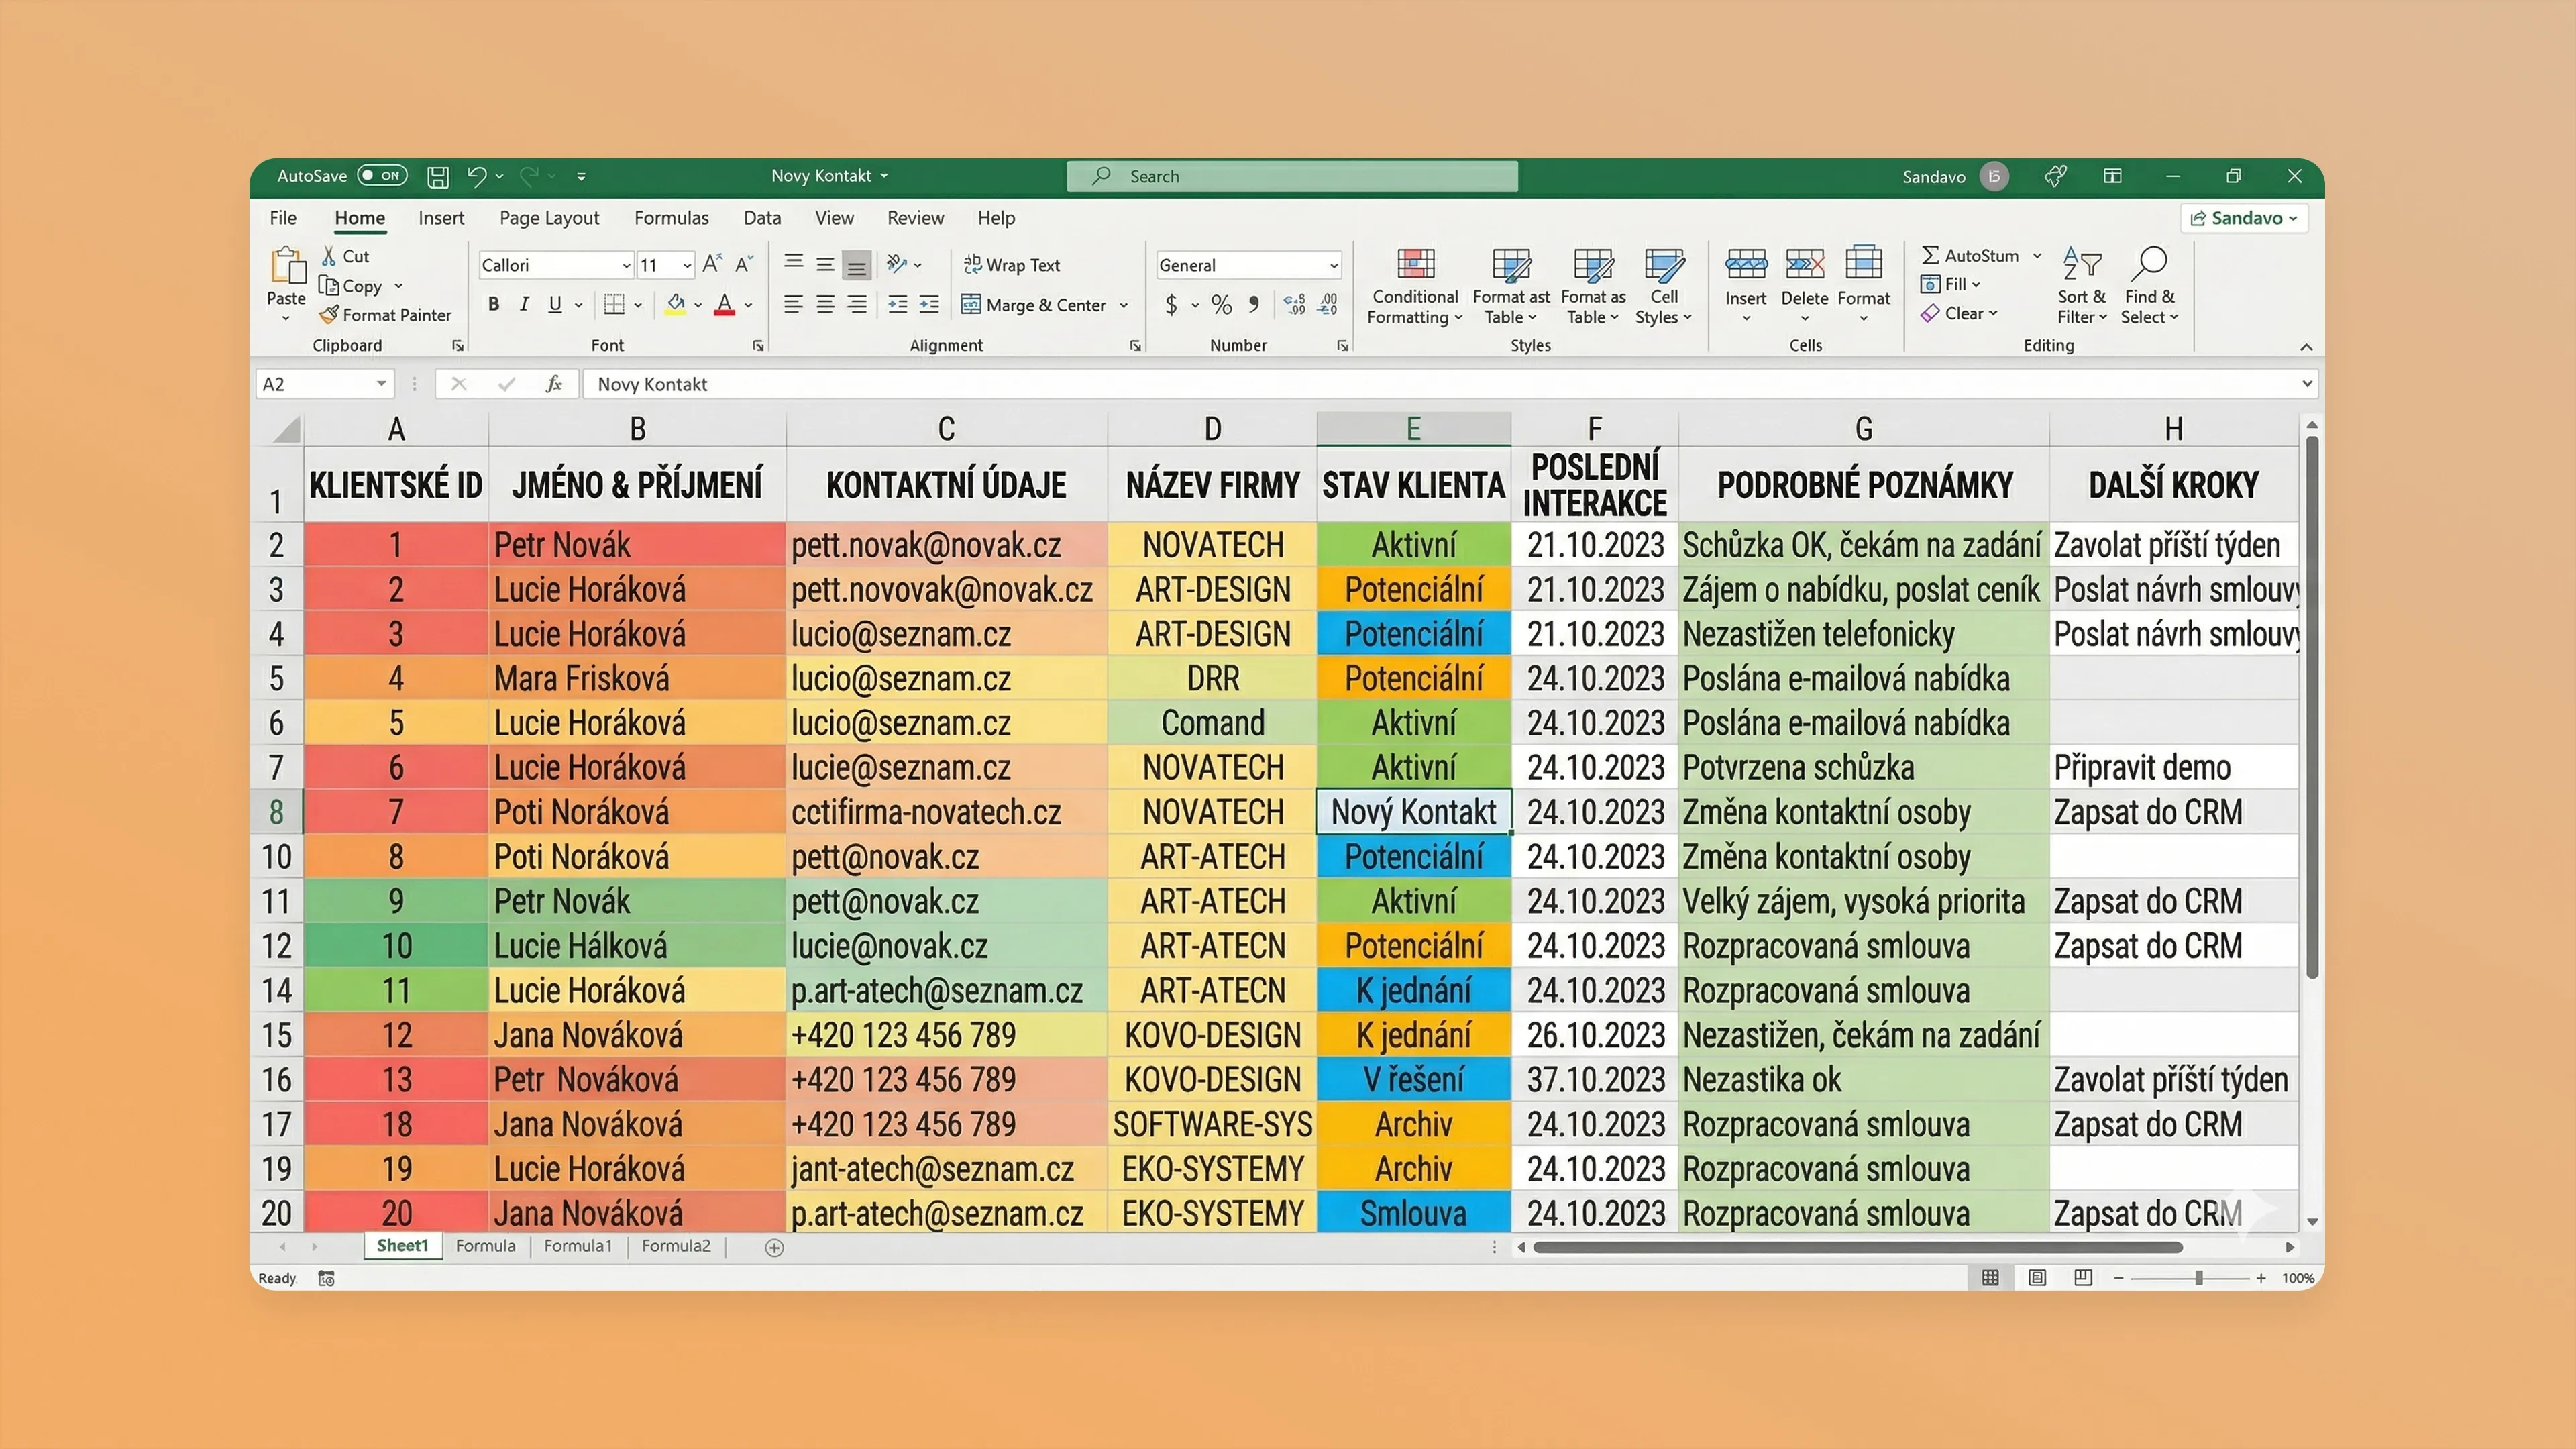
Task: Toggle Underline formatting
Action: pyautogui.click(x=555, y=304)
